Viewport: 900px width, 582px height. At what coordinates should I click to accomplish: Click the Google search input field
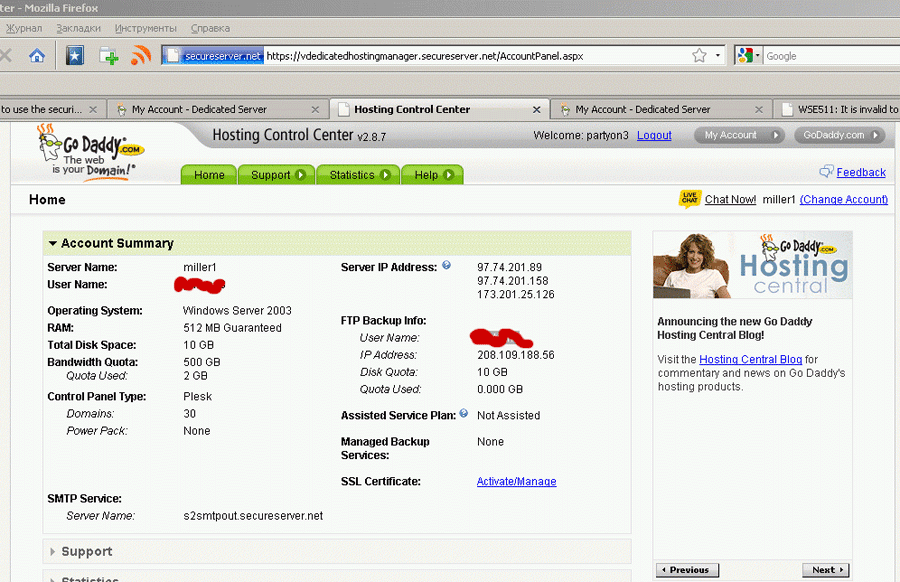[832, 56]
